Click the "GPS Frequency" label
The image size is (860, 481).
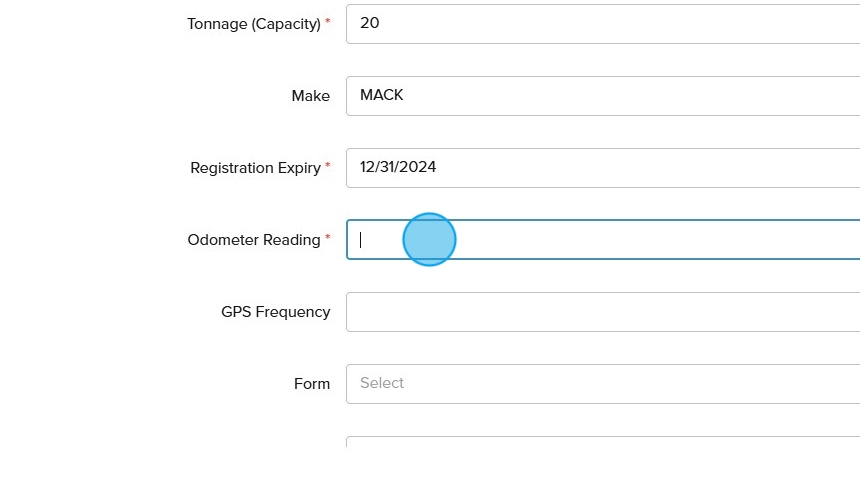click(x=275, y=312)
